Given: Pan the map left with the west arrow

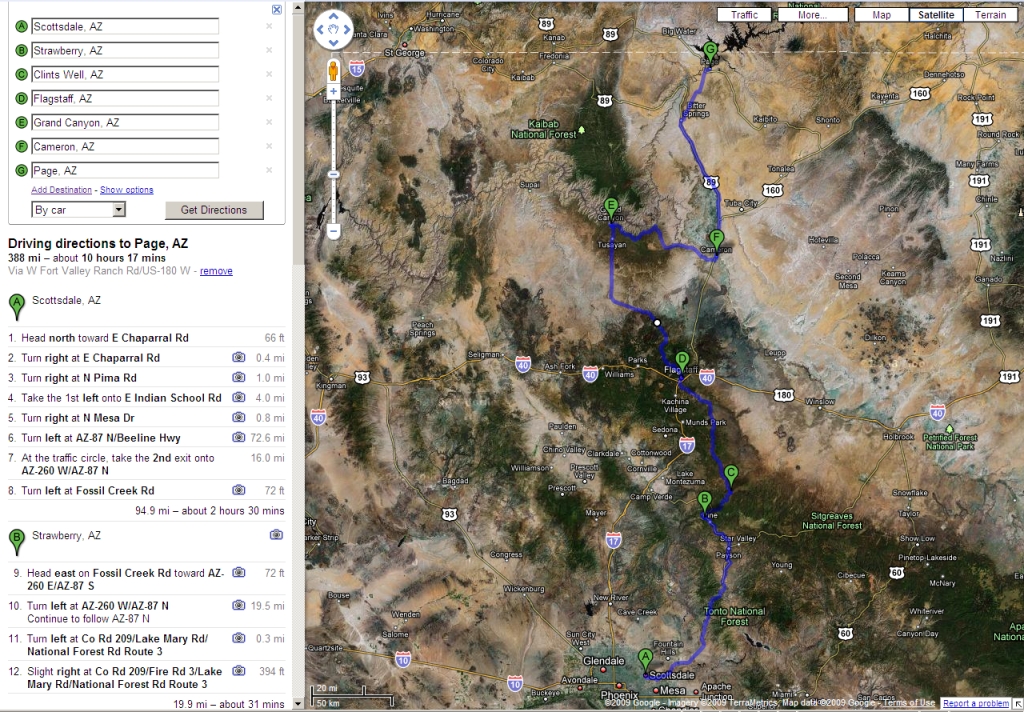Looking at the screenshot, I should pyautogui.click(x=321, y=29).
